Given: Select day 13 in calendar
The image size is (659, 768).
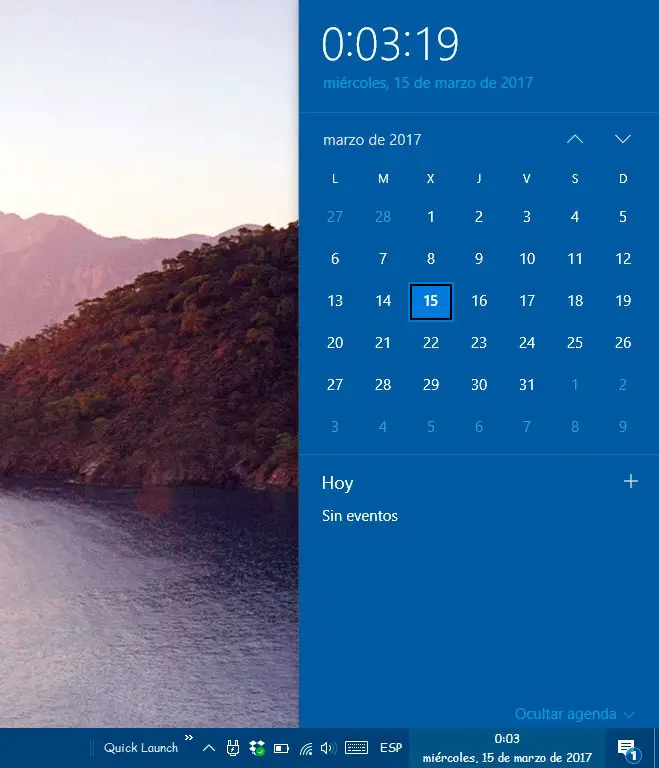Looking at the screenshot, I should tap(335, 301).
